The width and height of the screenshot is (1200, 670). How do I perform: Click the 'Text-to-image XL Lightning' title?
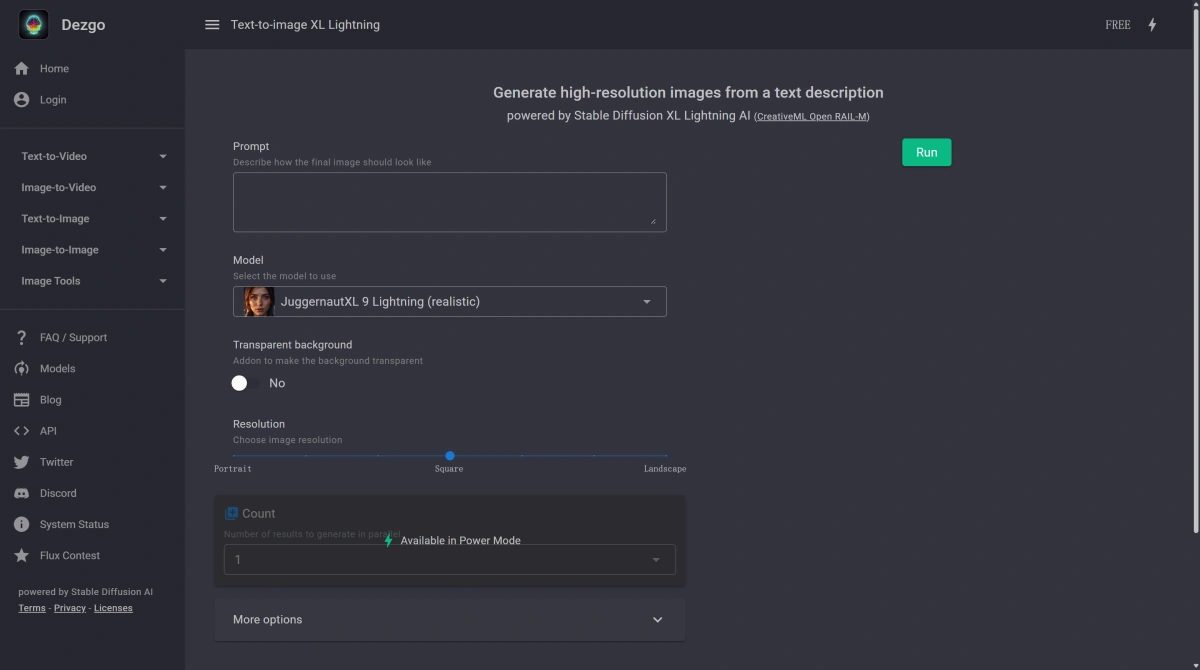click(x=305, y=25)
